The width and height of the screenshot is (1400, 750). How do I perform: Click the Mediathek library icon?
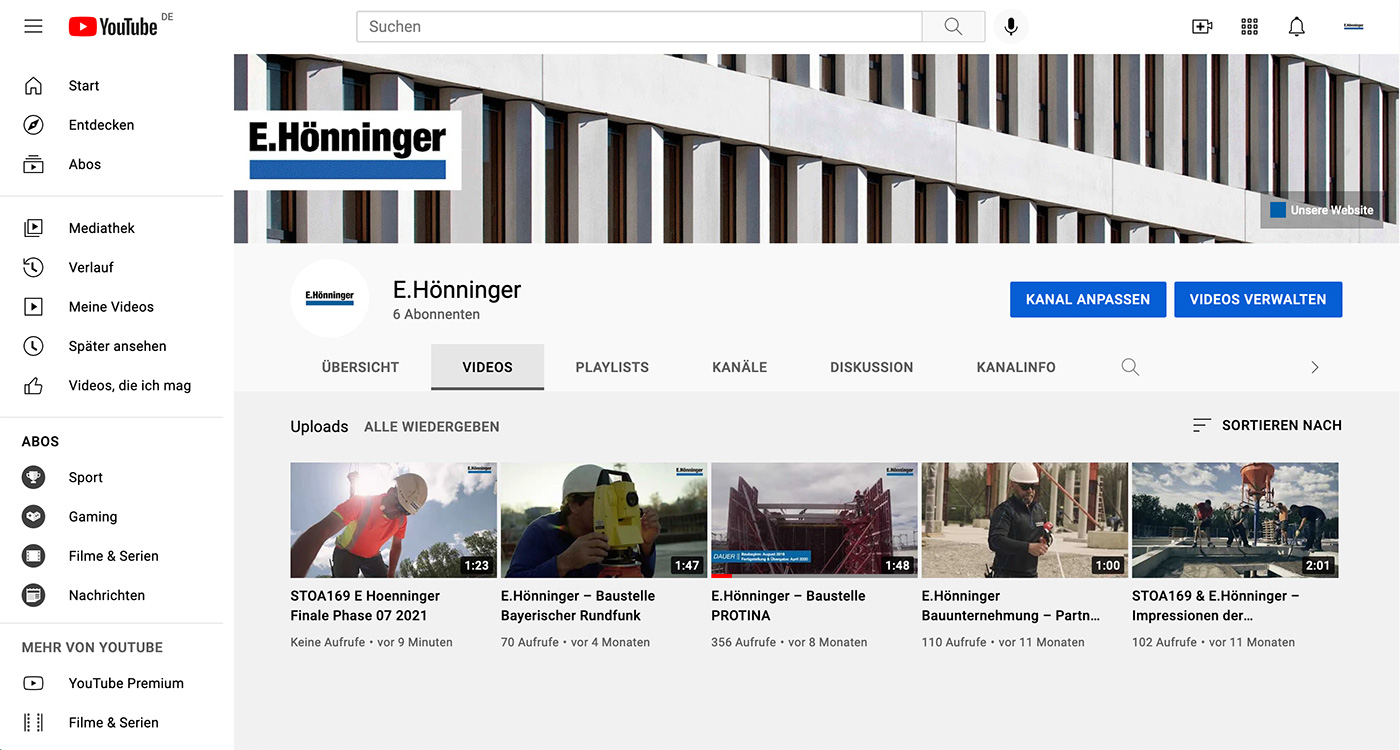click(34, 228)
